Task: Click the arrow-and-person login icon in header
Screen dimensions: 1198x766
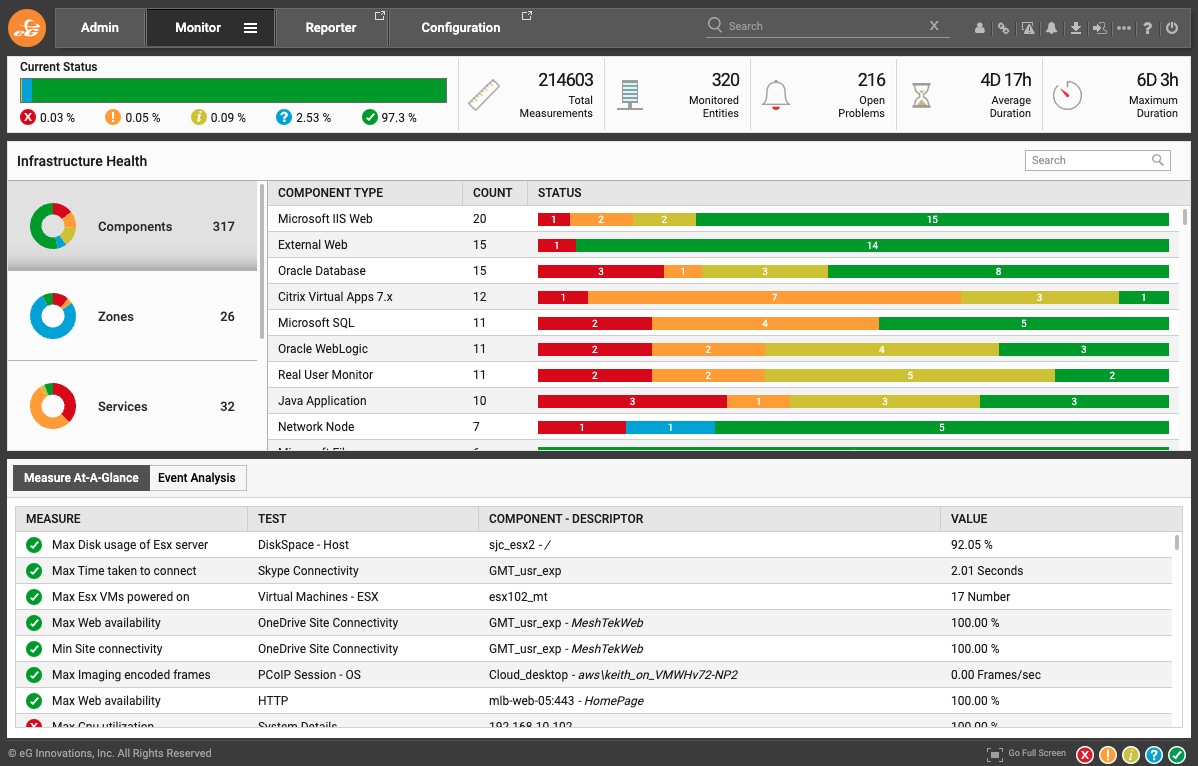Action: click(x=1099, y=28)
